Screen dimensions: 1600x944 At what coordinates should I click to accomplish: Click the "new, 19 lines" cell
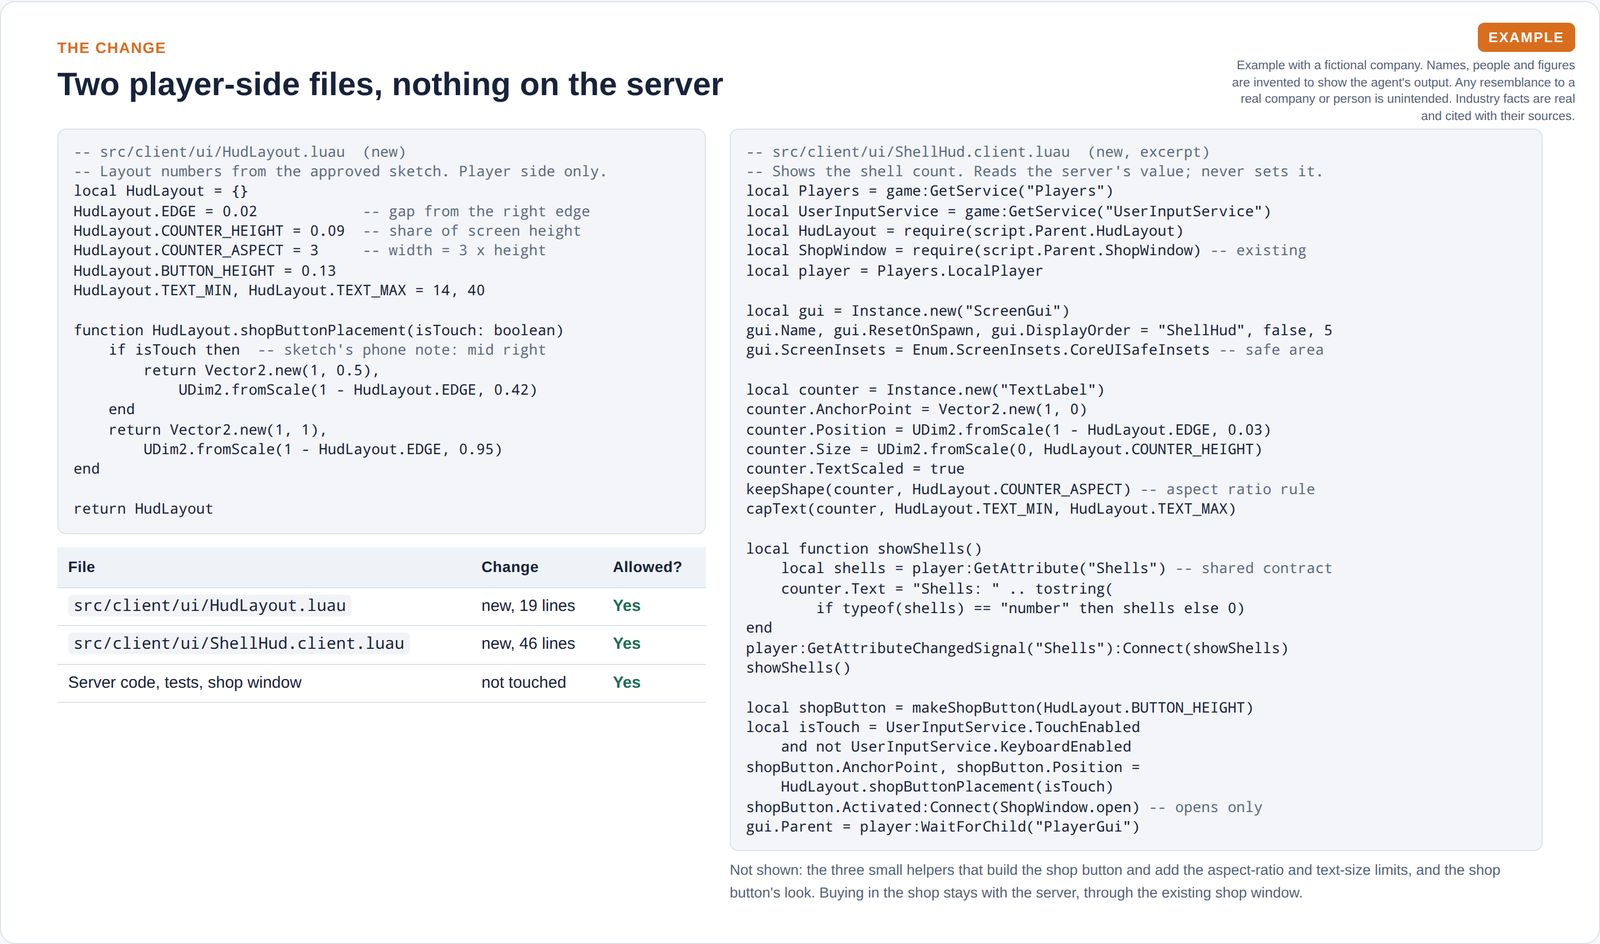(x=528, y=605)
